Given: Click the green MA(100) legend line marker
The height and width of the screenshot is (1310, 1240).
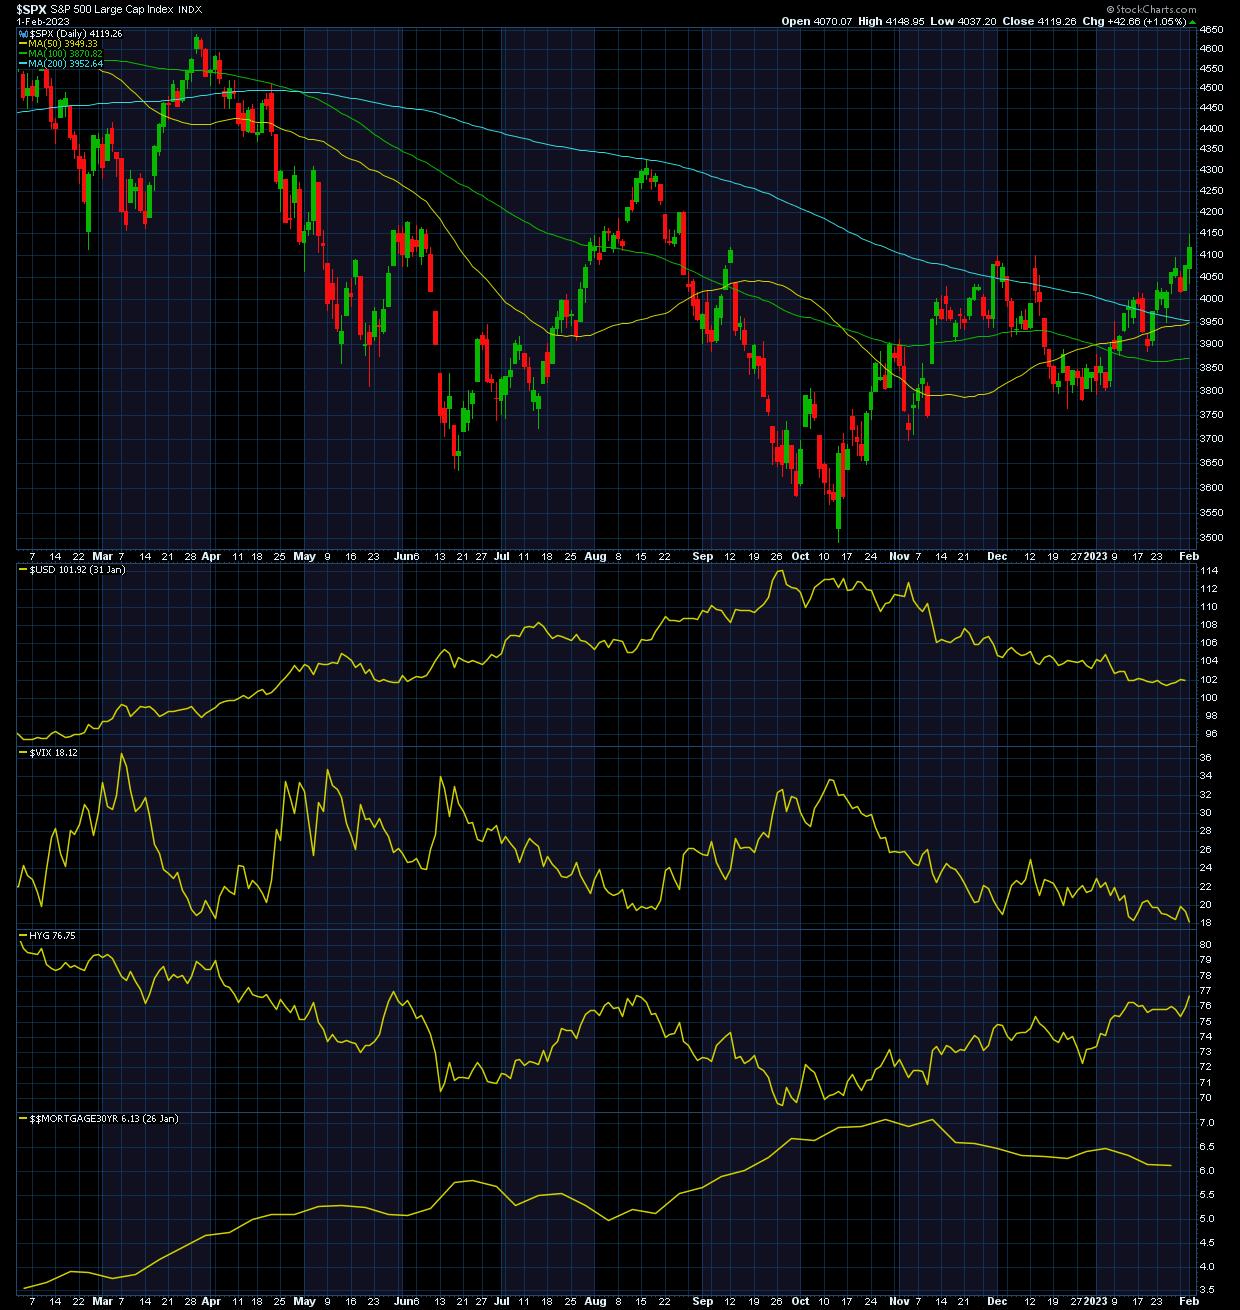Looking at the screenshot, I should (x=23, y=53).
